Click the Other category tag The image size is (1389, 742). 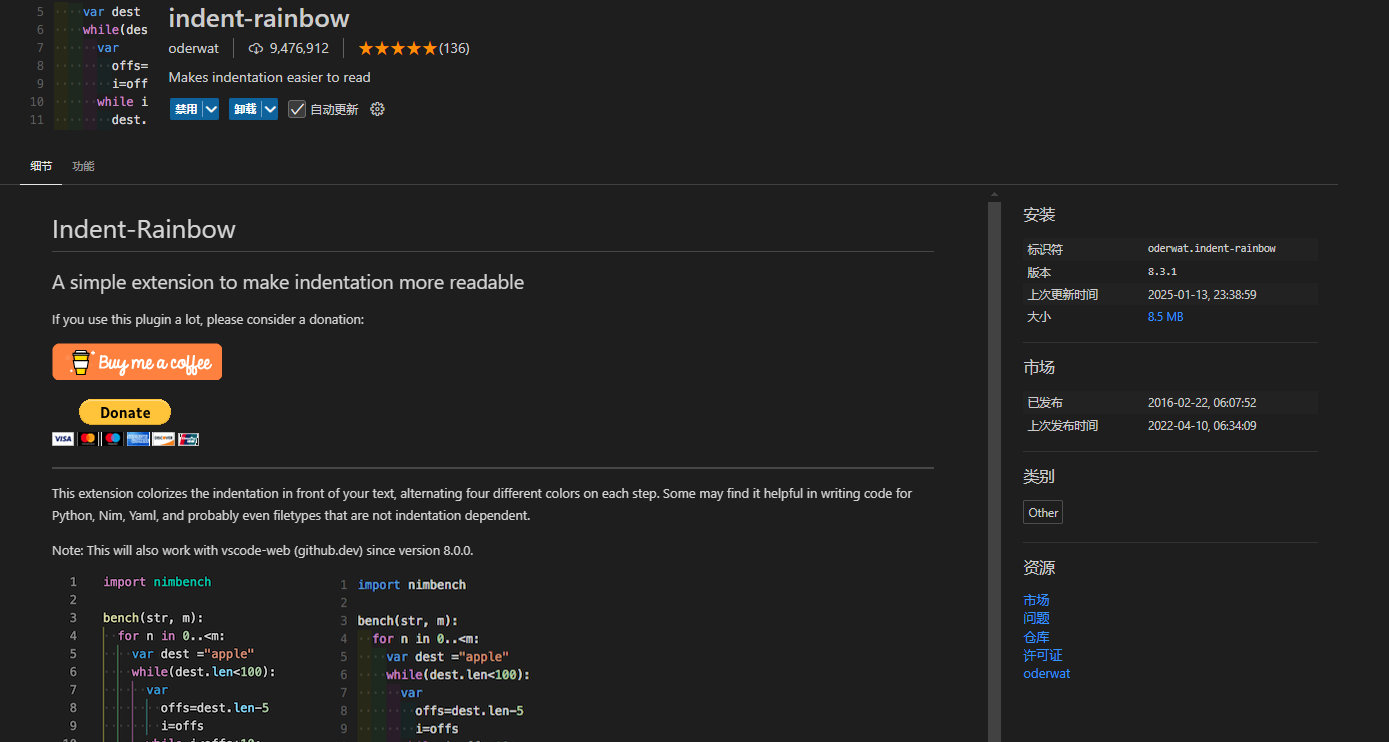coord(1043,512)
